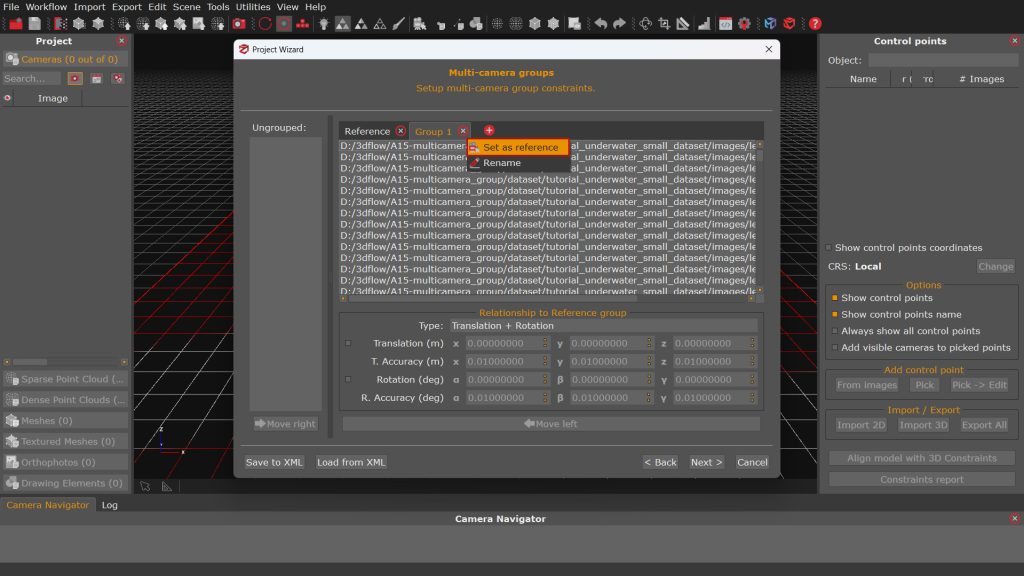Image resolution: width=1024 pixels, height=576 pixels.
Task: Enable the Translation (m) checkbox
Action: pyautogui.click(x=348, y=344)
